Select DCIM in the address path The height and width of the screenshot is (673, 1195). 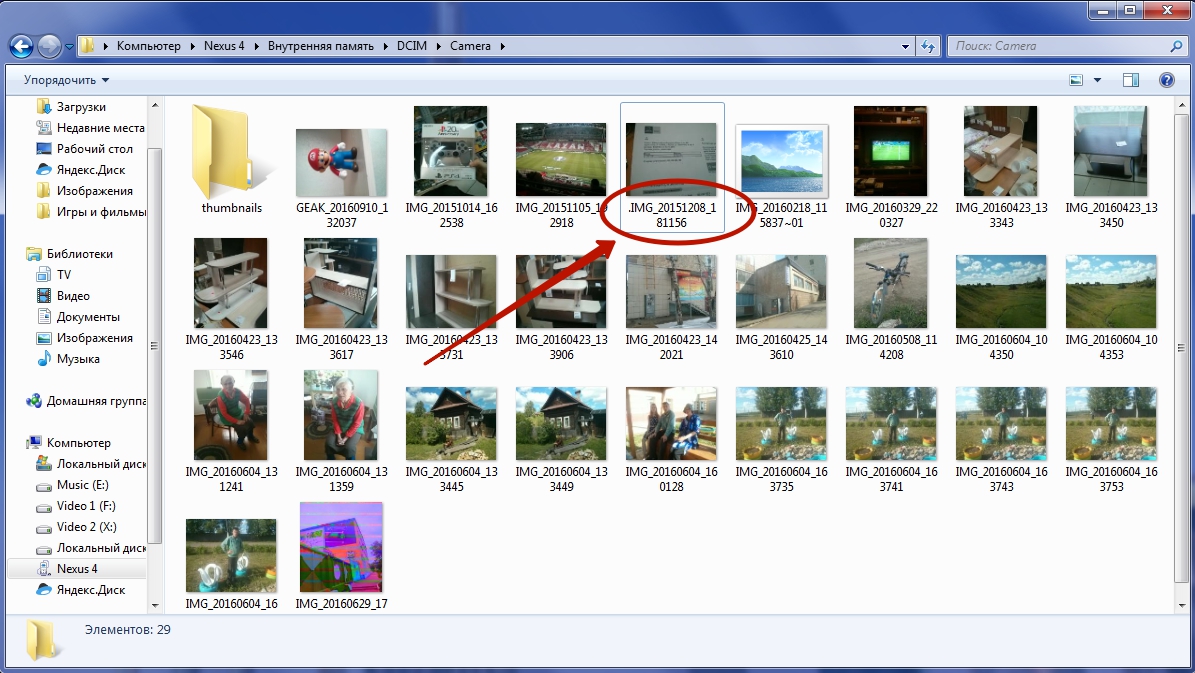click(412, 46)
